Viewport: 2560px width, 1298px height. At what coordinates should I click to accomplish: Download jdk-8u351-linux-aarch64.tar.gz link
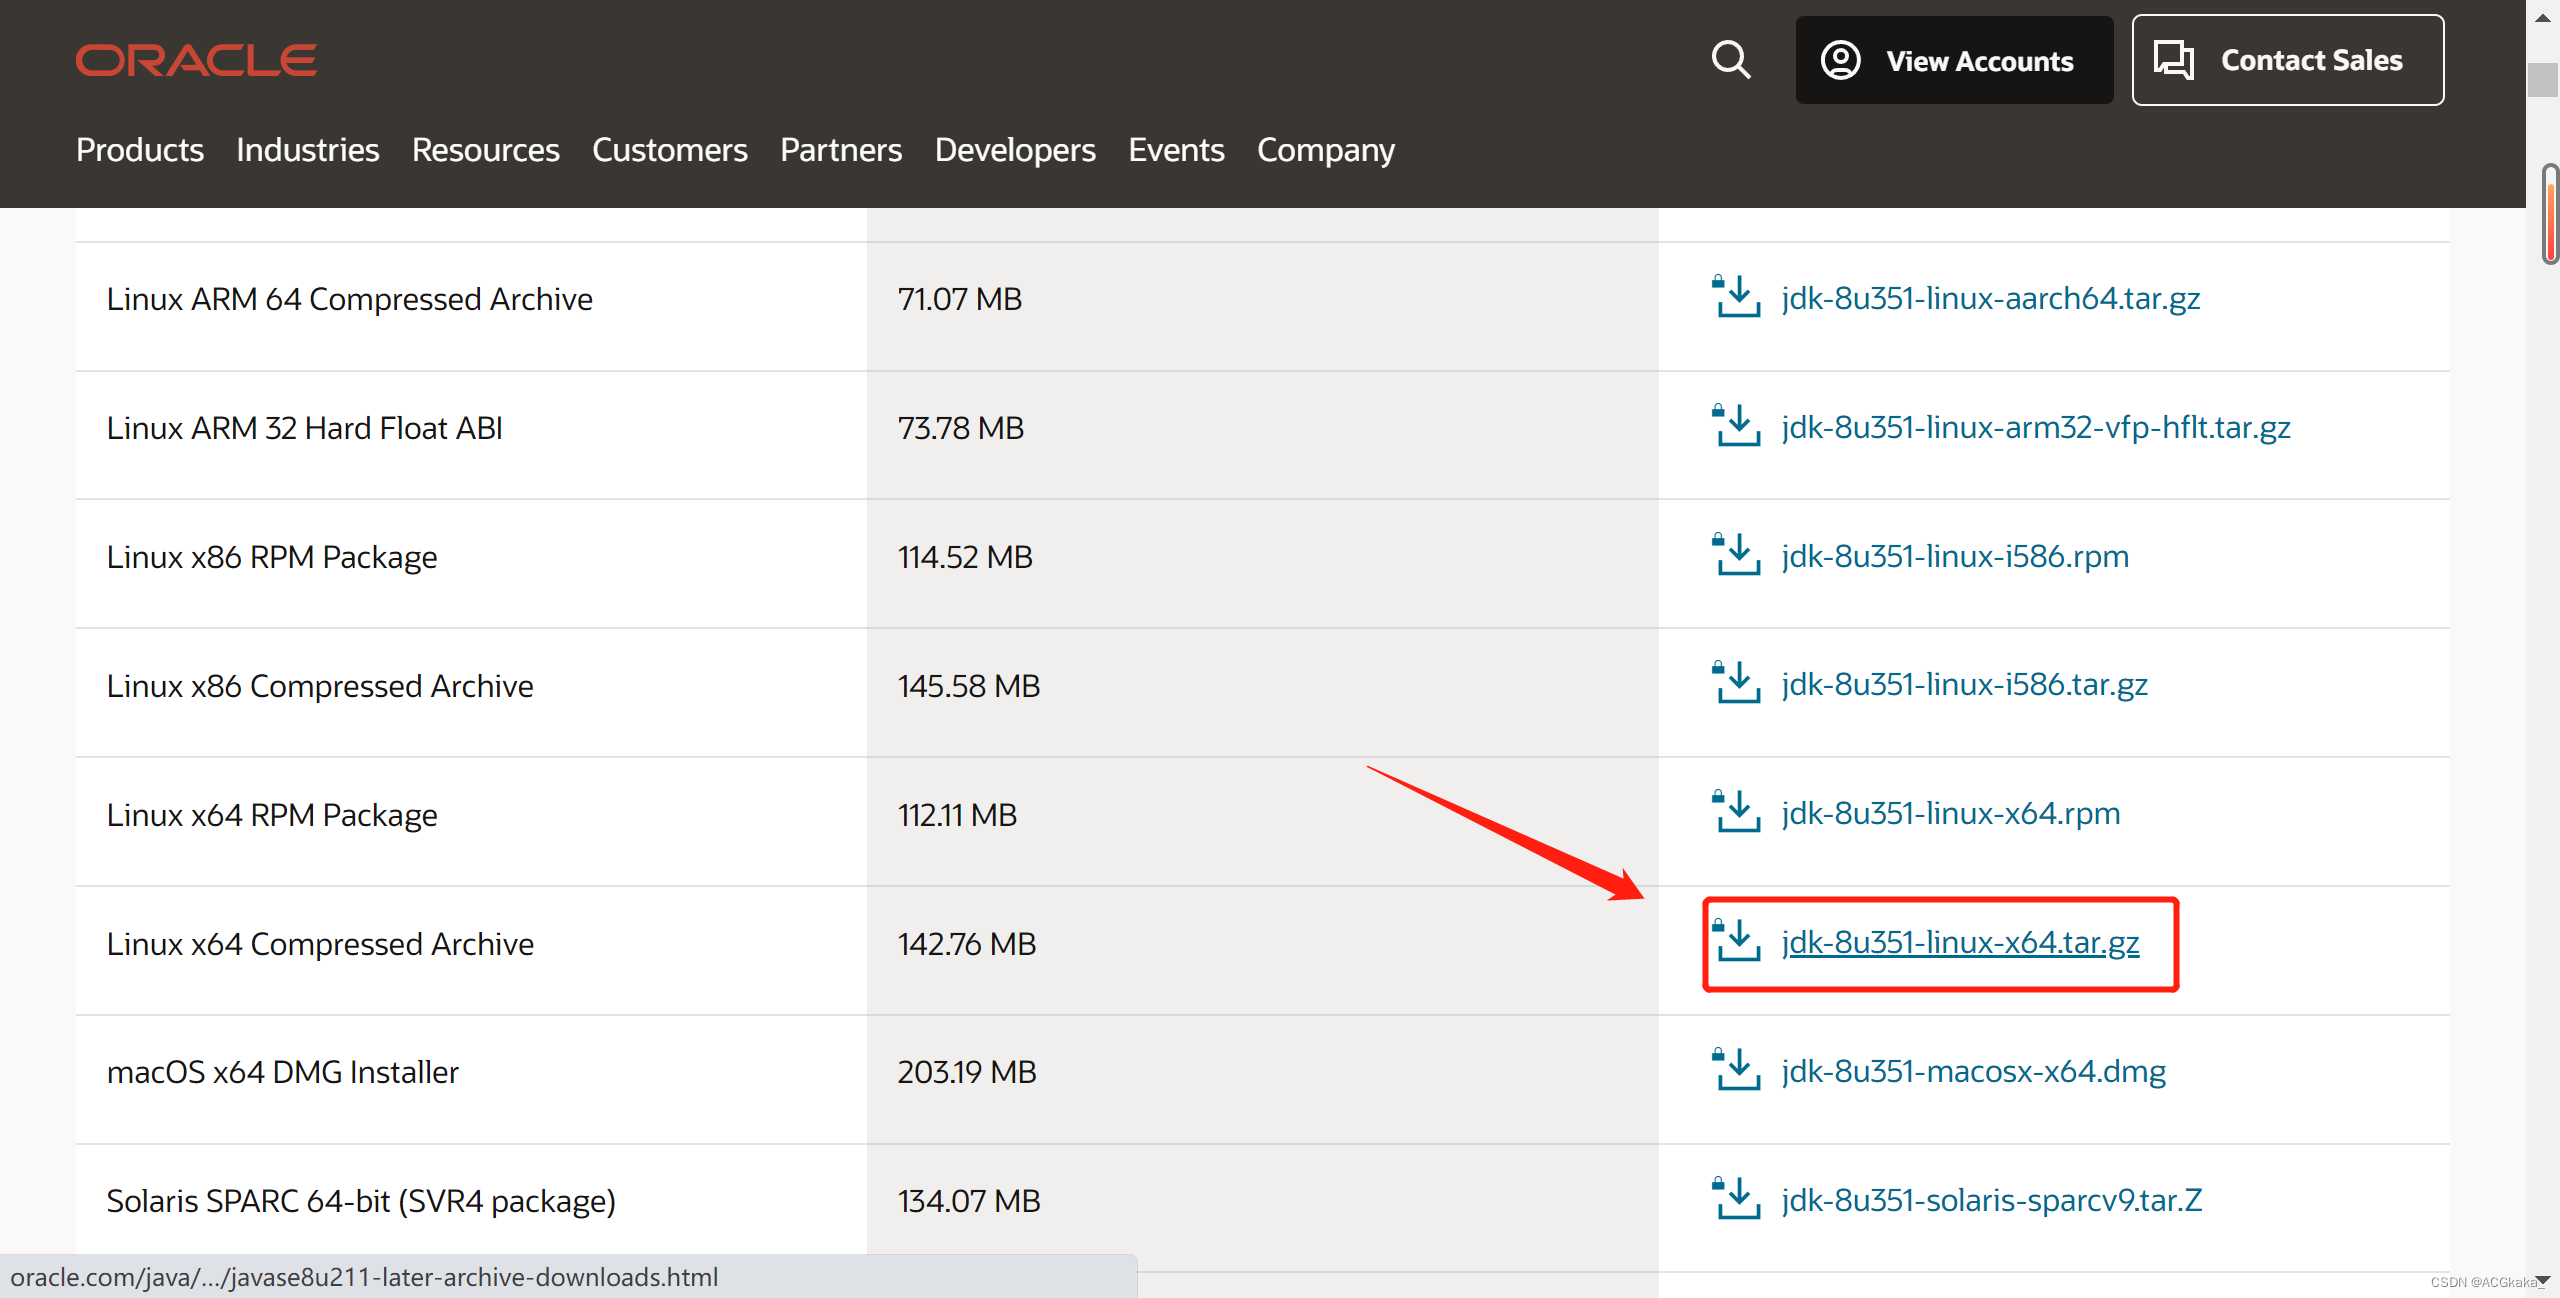pyautogui.click(x=1991, y=298)
